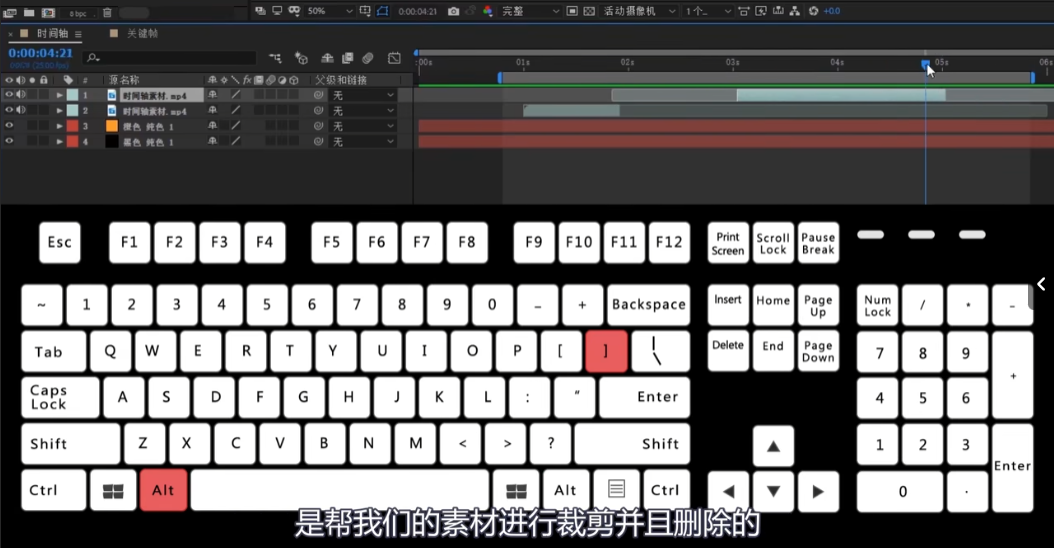This screenshot has width=1054, height=548.
Task: Close the 时间轴 tab with x
Action: 10,34
